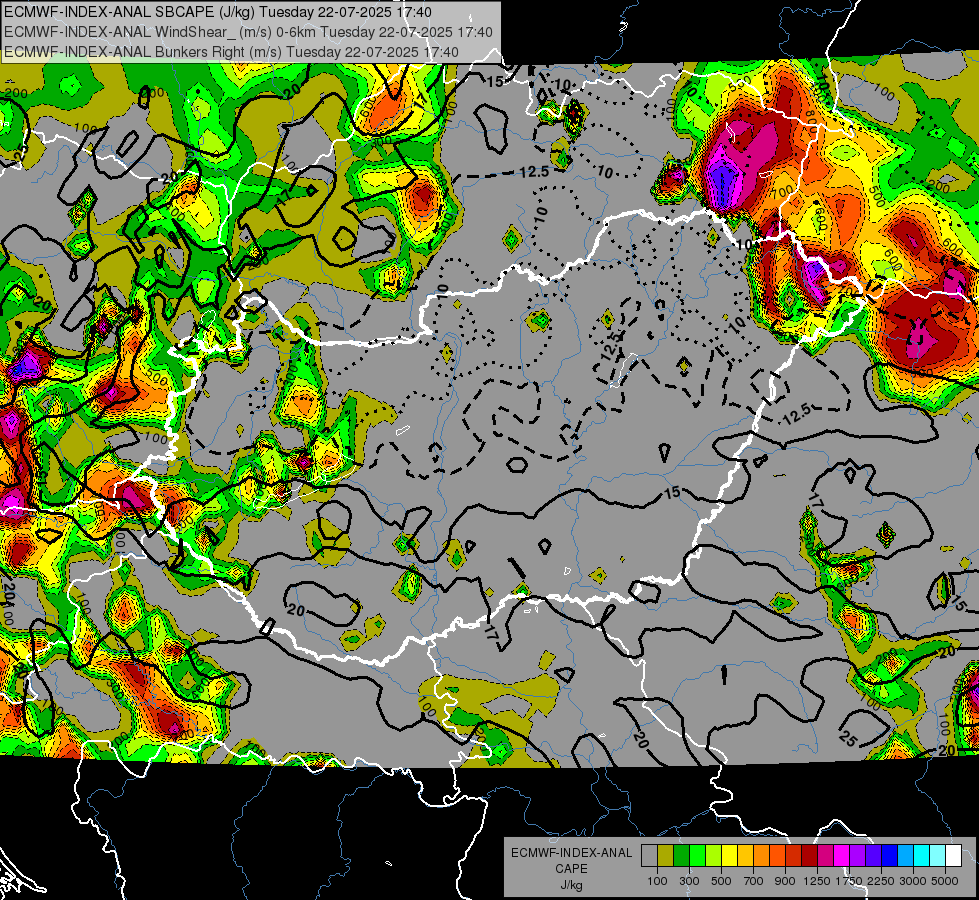This screenshot has height=900, width=979.
Task: Pick the pinkish crimson legend swatch
Action: tap(826, 855)
